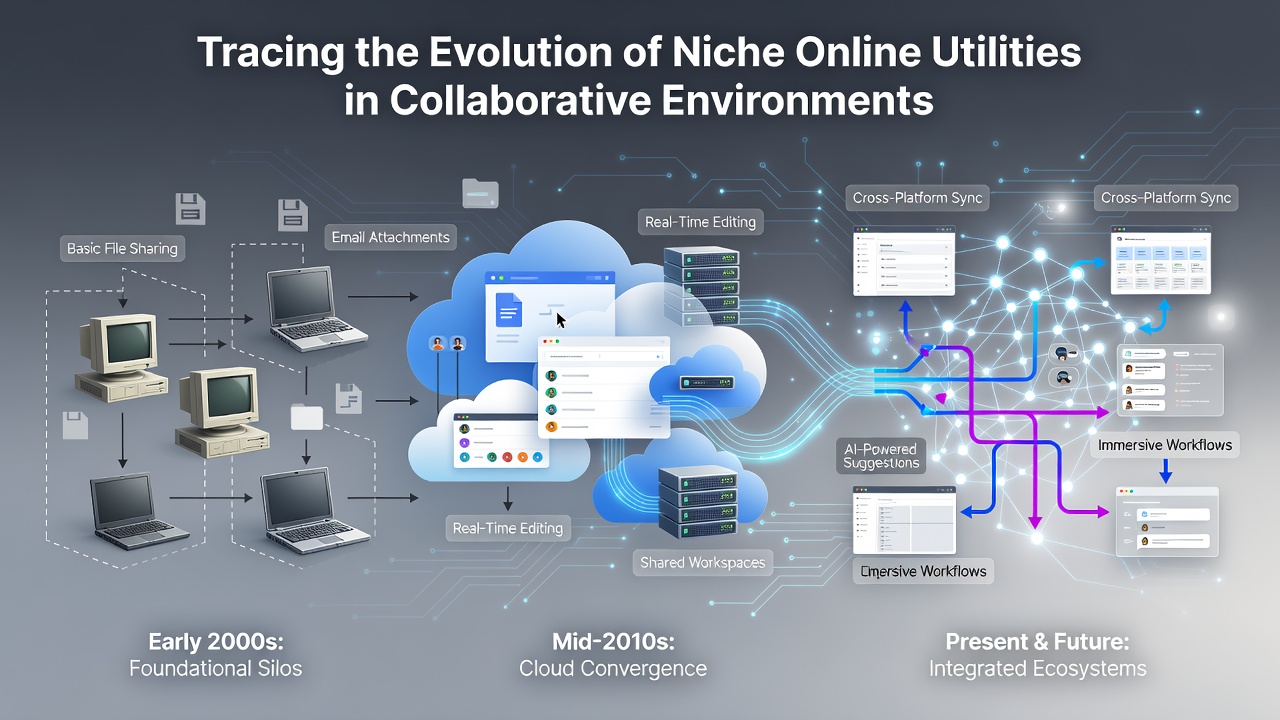Click the black mouse cursor in the cloud window
Screen dimensions: 1280x720
pyautogui.click(x=562, y=320)
